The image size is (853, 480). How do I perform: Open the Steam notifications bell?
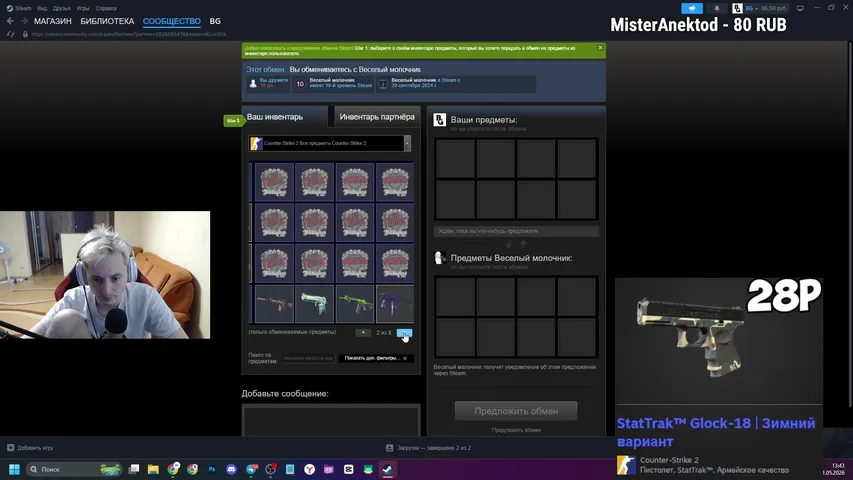point(717,8)
